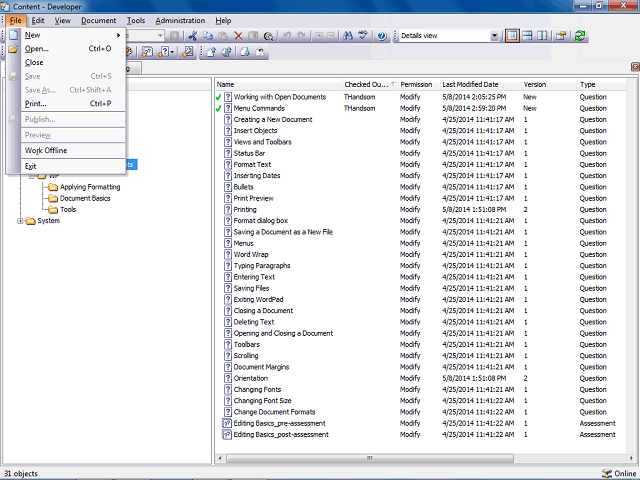Click the horizontal scrollbar right arrow
640x480 pixels.
631,458
